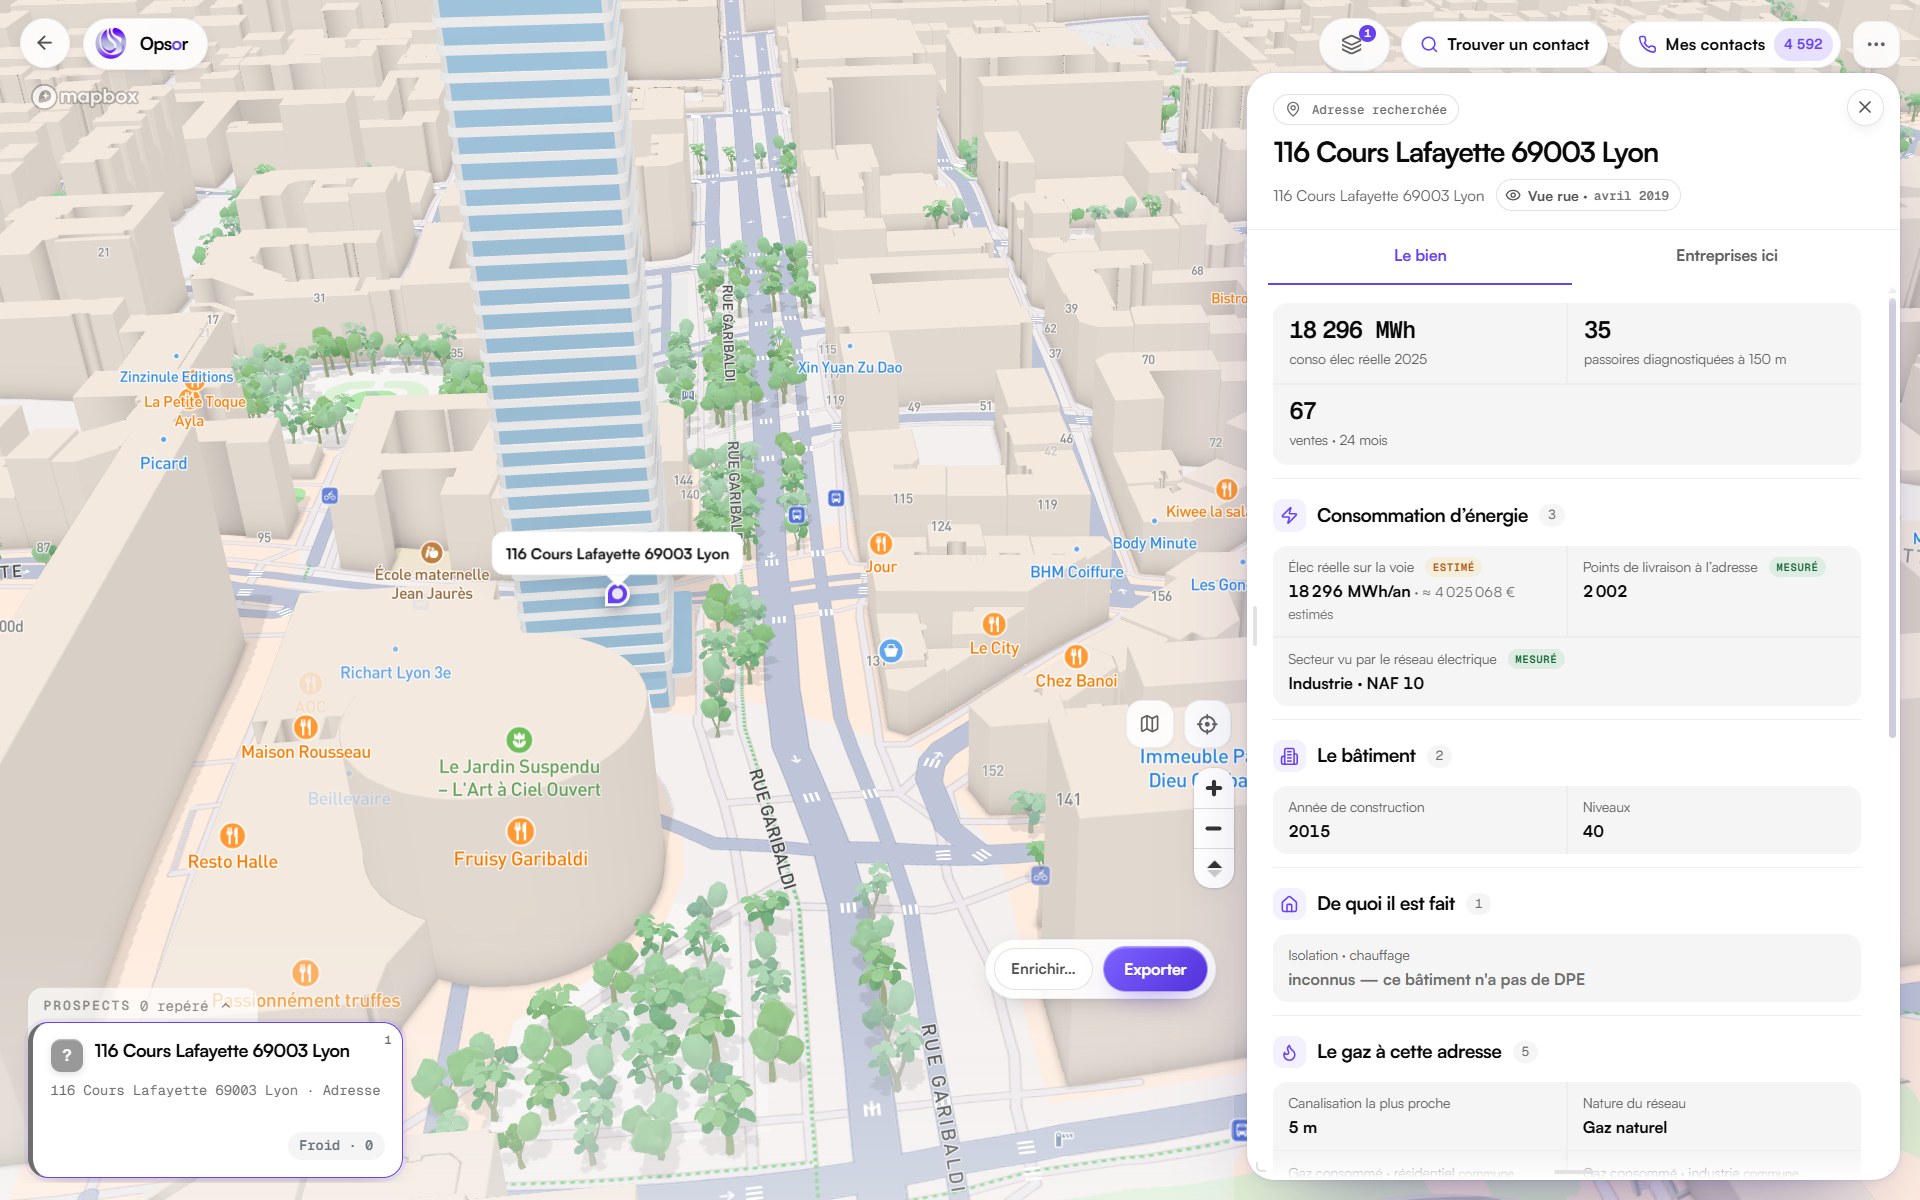This screenshot has width=1920, height=1200.
Task: Reset map bearing with compass arrow
Action: point(1214,867)
